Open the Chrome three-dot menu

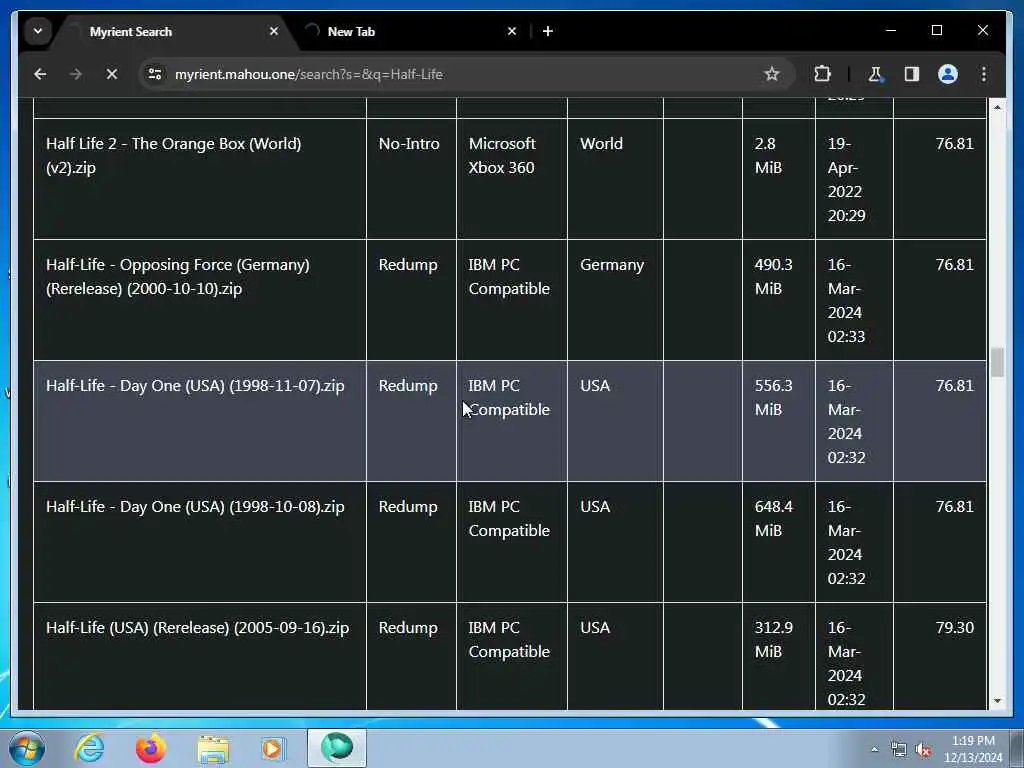coord(984,74)
